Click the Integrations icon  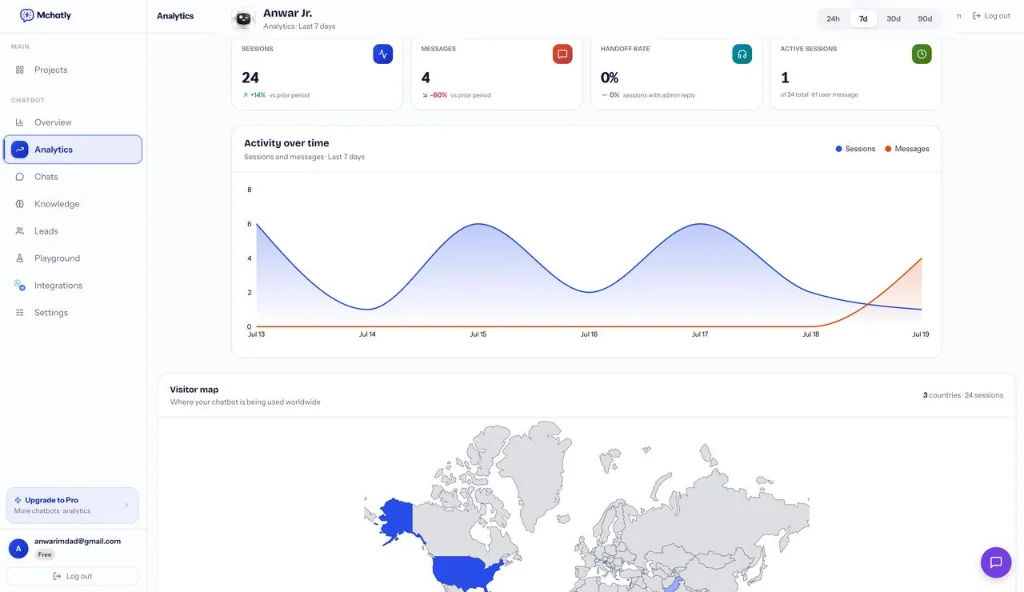point(20,286)
